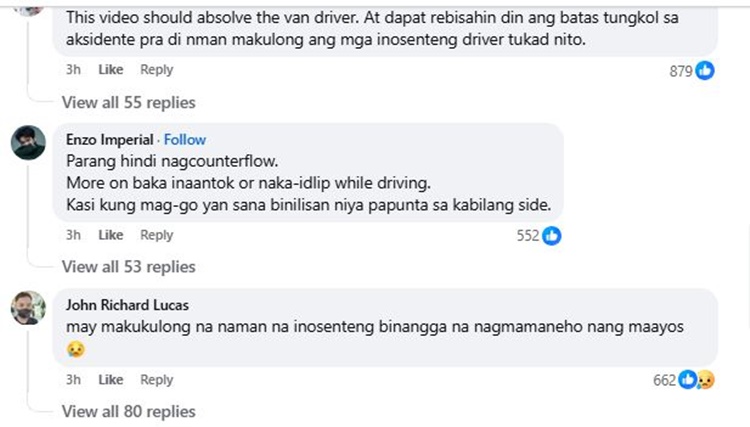Click the 3h timestamp on John's comment
750x427 pixels.
coord(73,380)
